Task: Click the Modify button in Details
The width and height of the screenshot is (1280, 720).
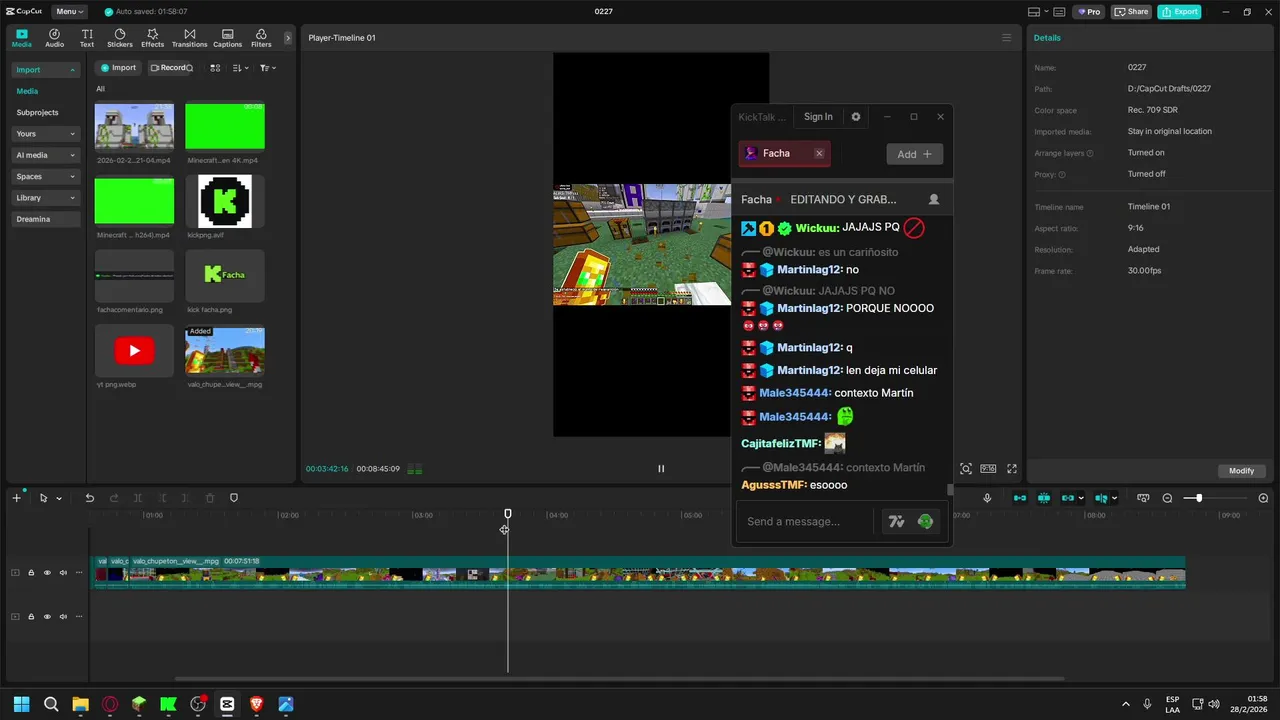Action: pyautogui.click(x=1241, y=471)
